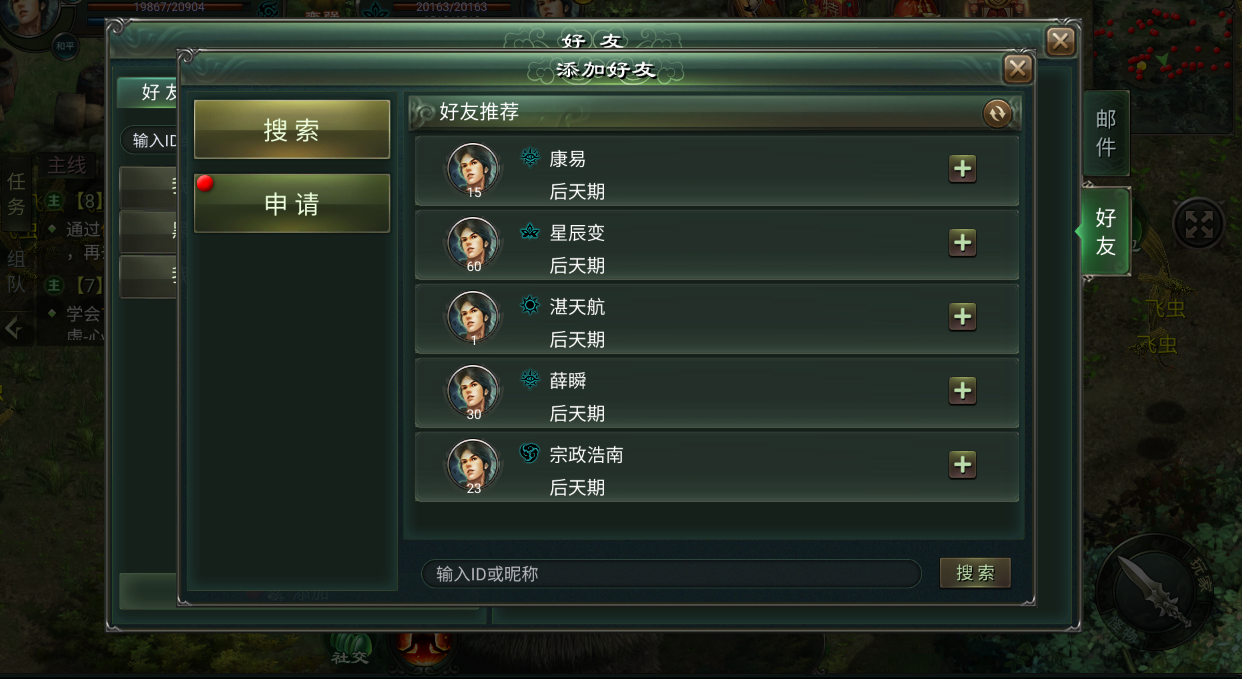1242x679 pixels.
Task: Select 宗政浩南's avatar portrait
Action: tap(473, 466)
